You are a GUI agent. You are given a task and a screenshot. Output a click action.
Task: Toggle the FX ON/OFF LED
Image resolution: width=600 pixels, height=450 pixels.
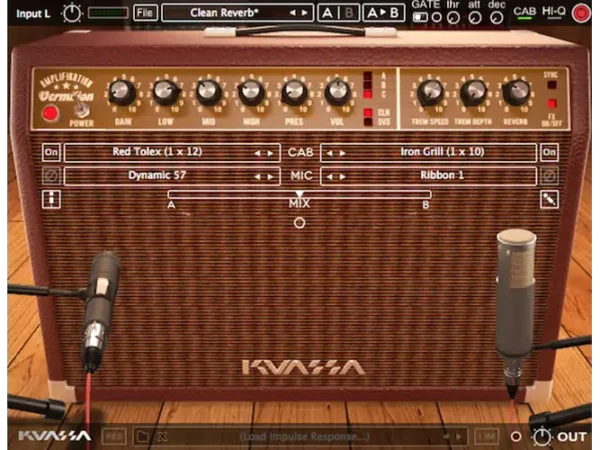point(551,103)
